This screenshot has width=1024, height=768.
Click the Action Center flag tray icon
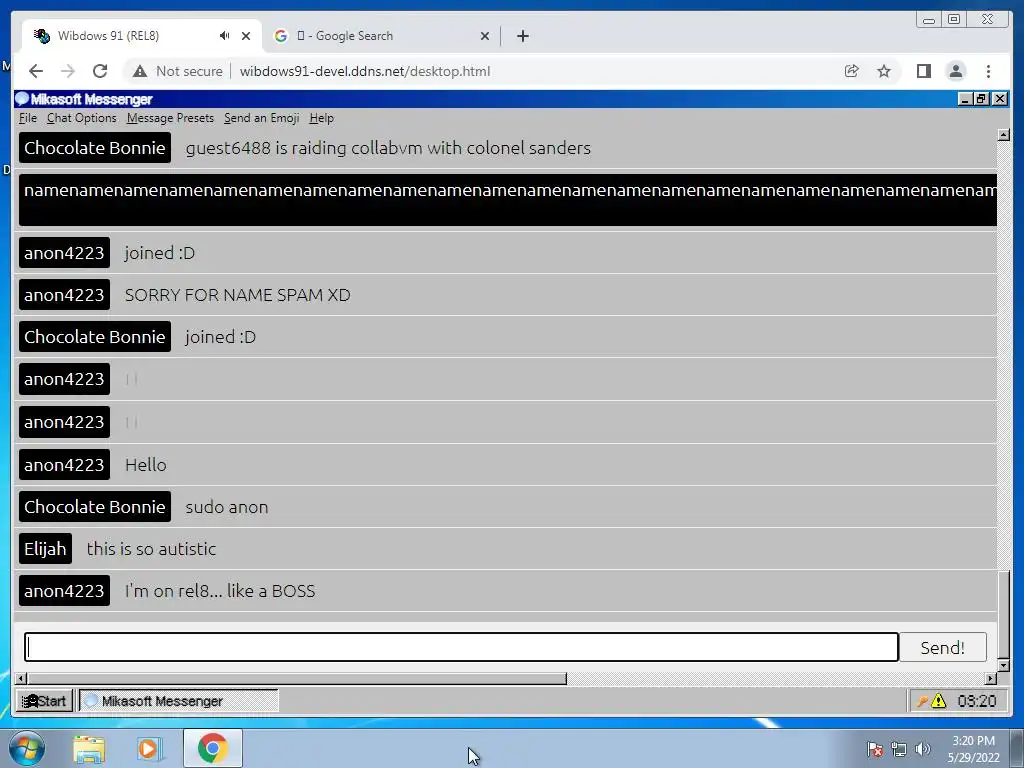(874, 749)
